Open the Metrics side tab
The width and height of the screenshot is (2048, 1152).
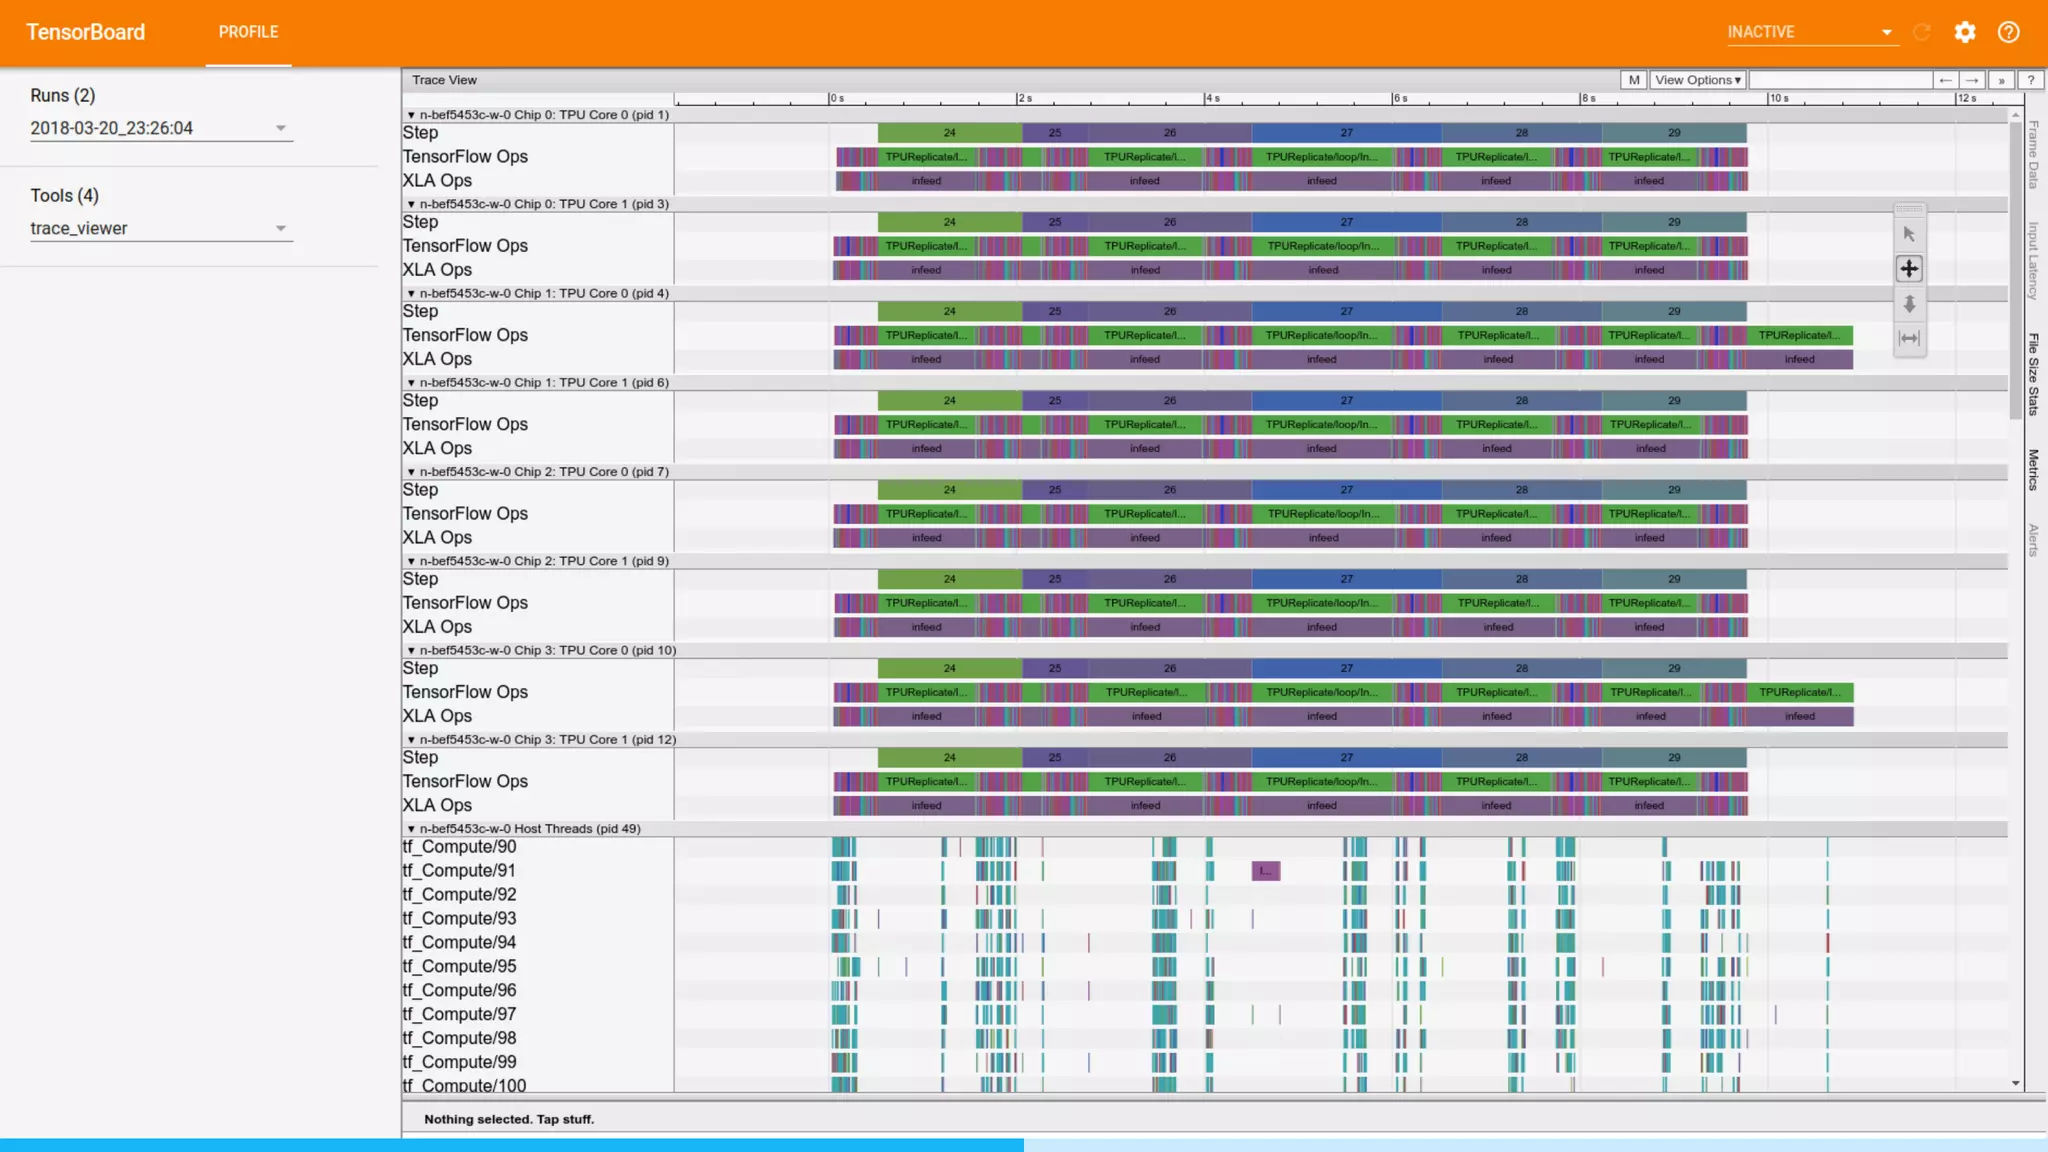click(2034, 470)
